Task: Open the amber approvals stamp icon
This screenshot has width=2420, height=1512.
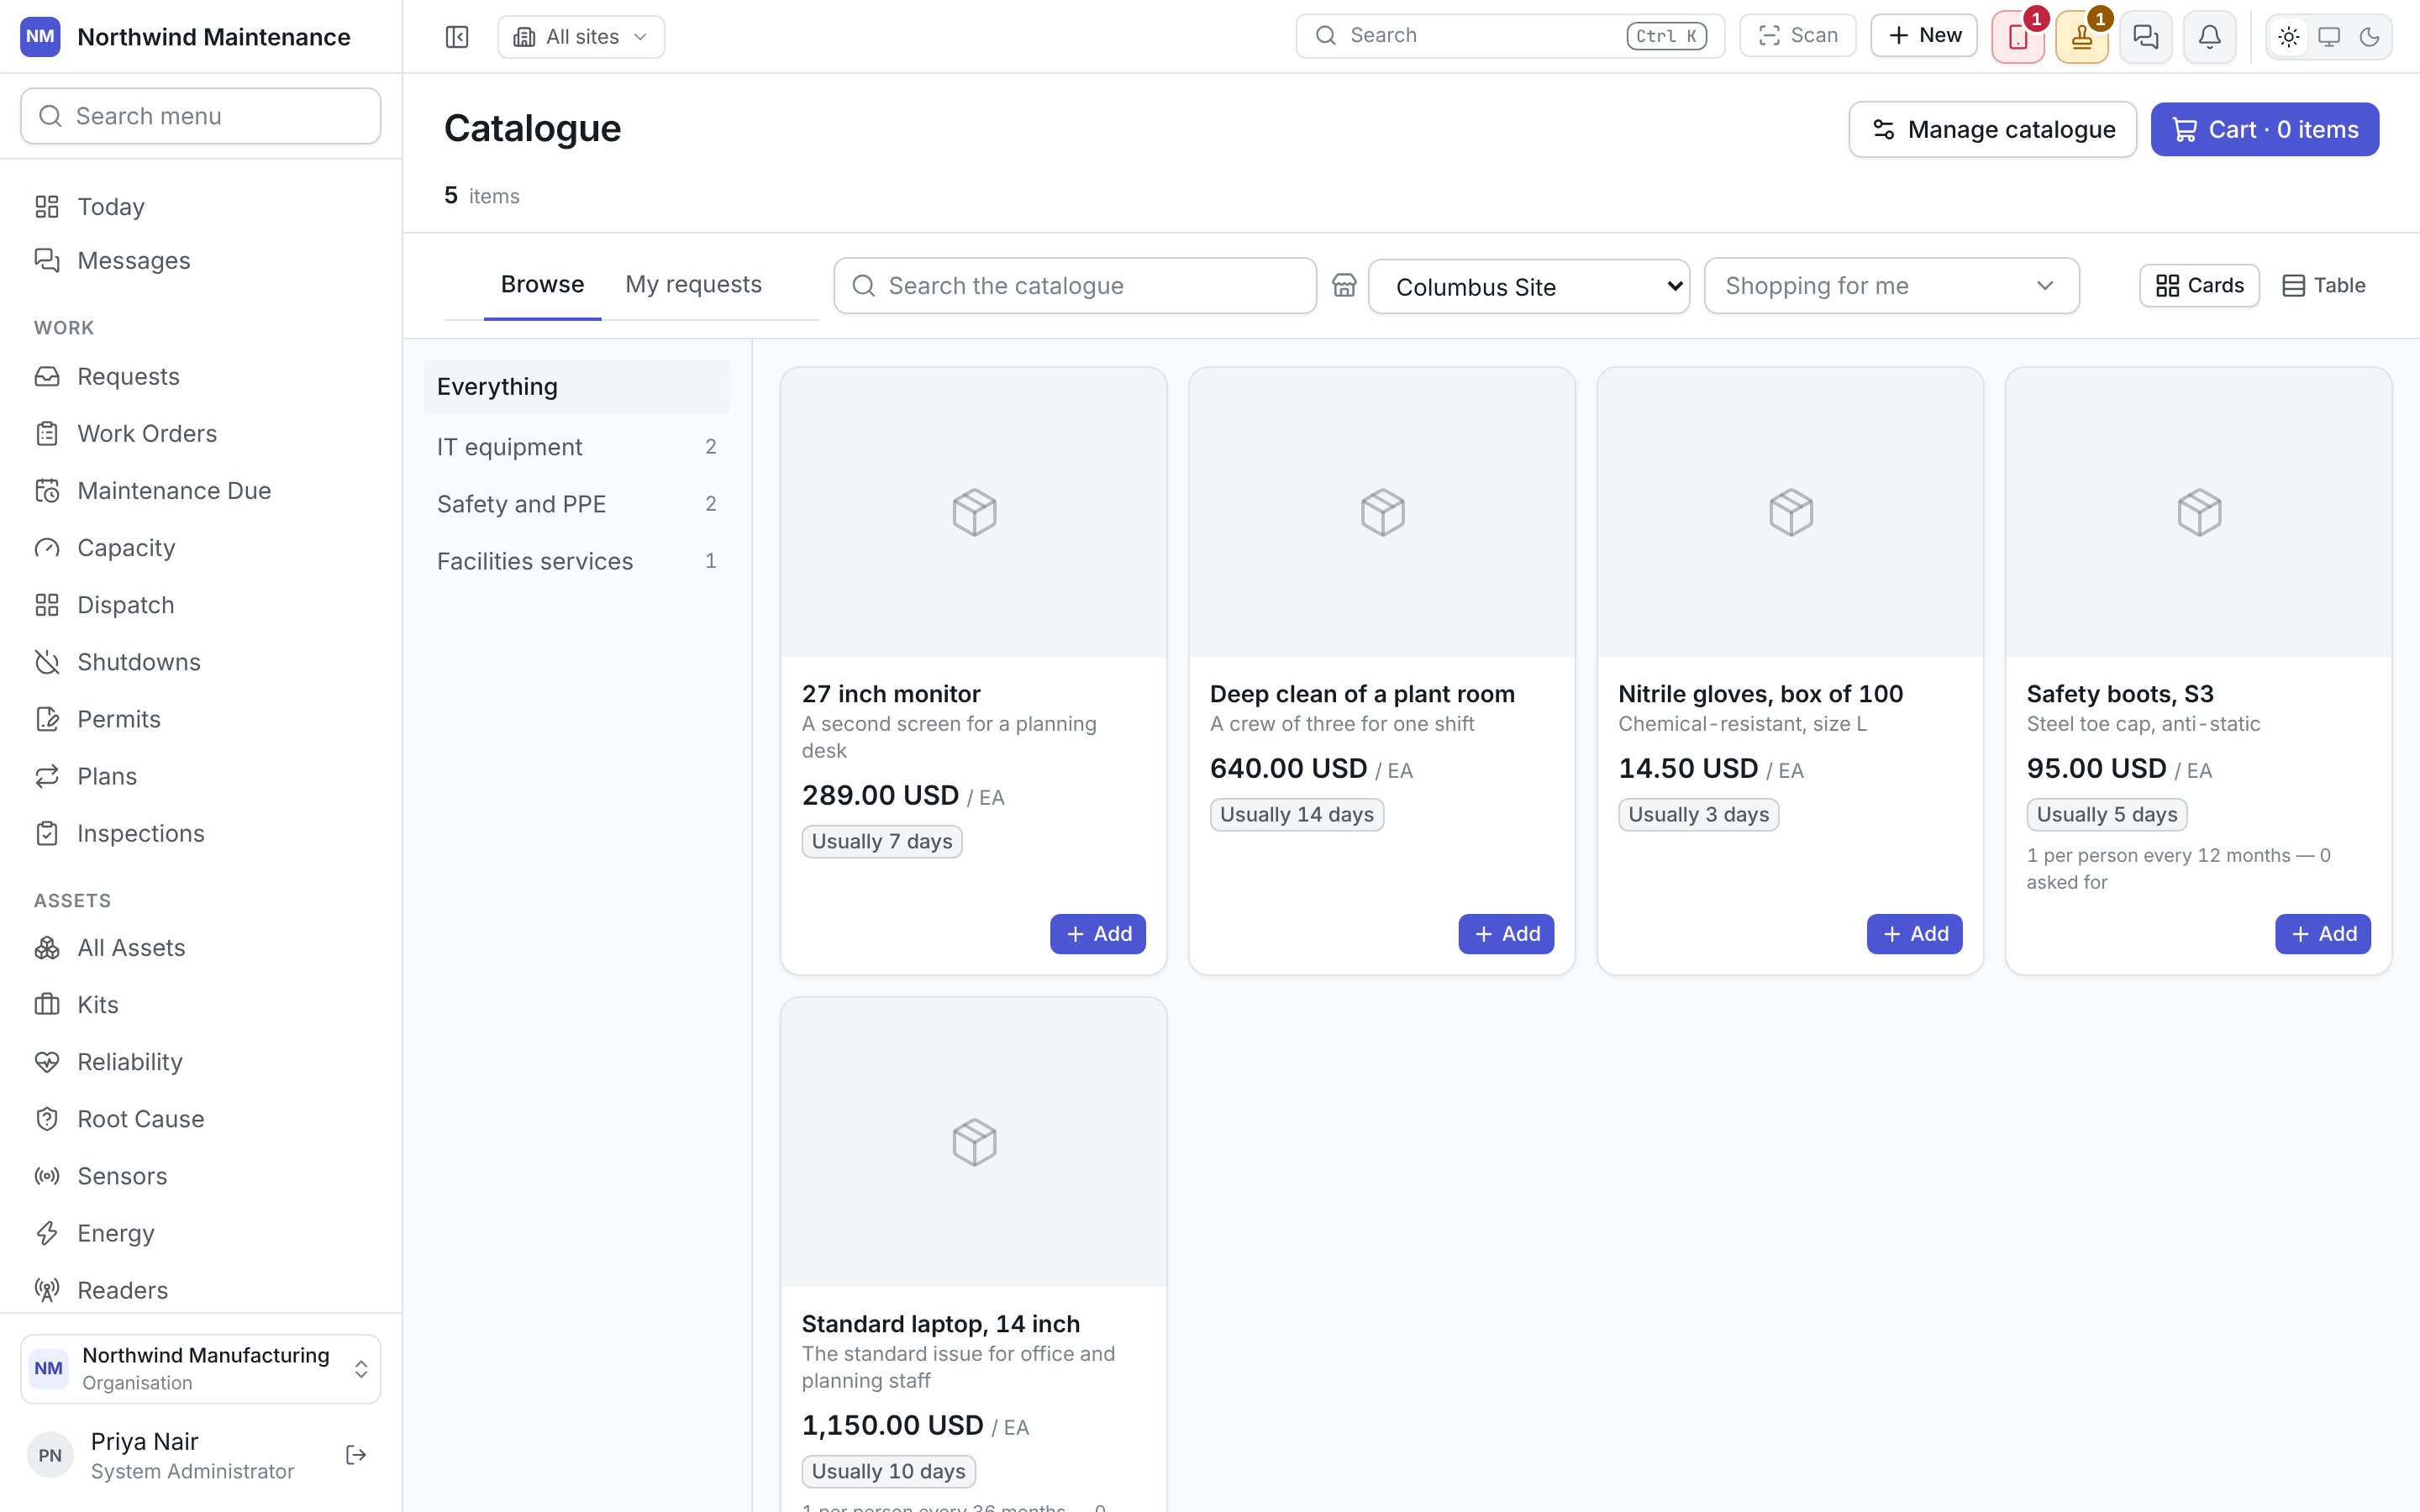Action: tap(2081, 37)
